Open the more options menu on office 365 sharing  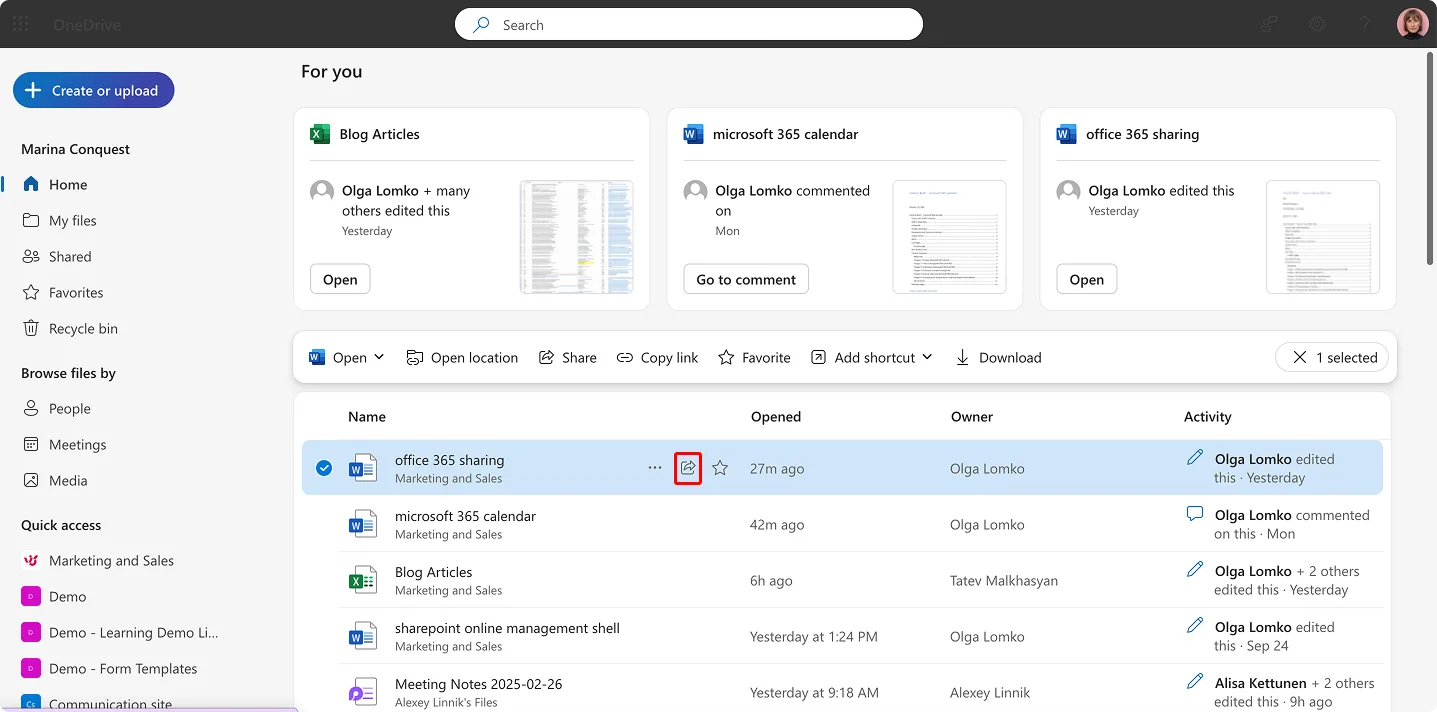click(655, 467)
